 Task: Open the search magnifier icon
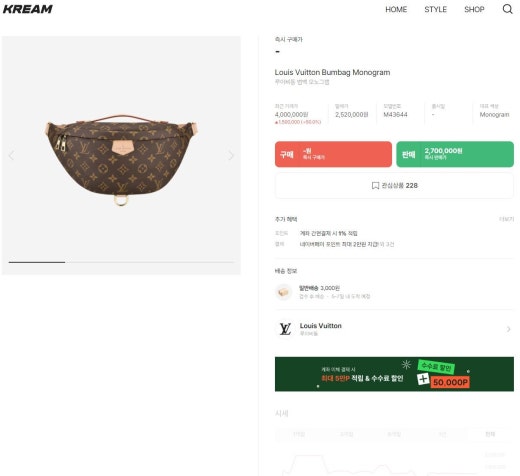[507, 9]
